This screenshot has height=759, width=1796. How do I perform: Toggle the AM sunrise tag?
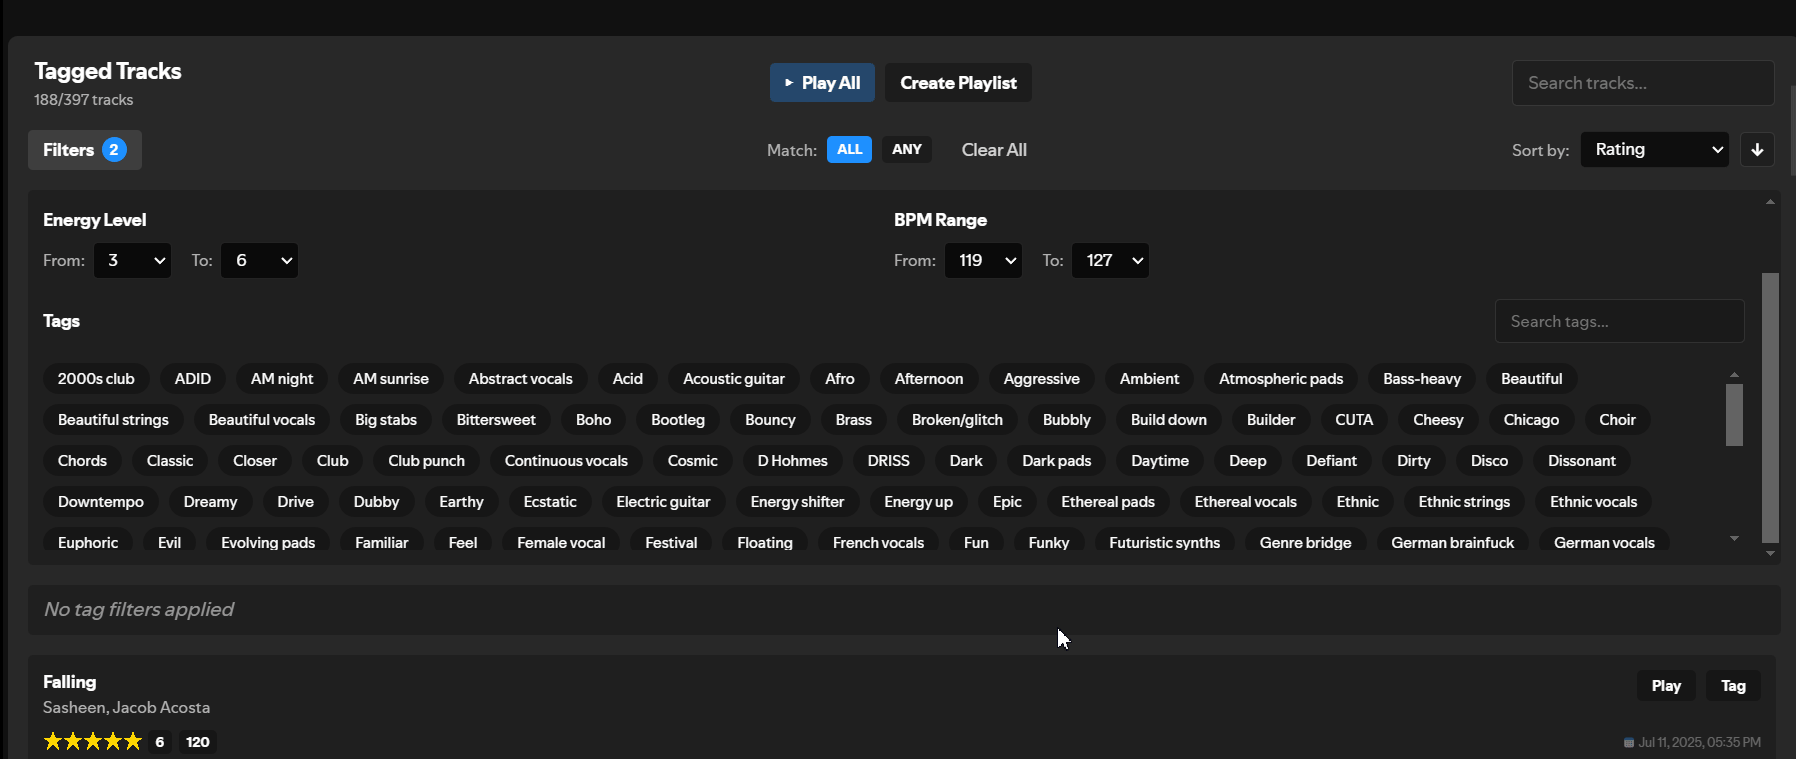tap(391, 379)
